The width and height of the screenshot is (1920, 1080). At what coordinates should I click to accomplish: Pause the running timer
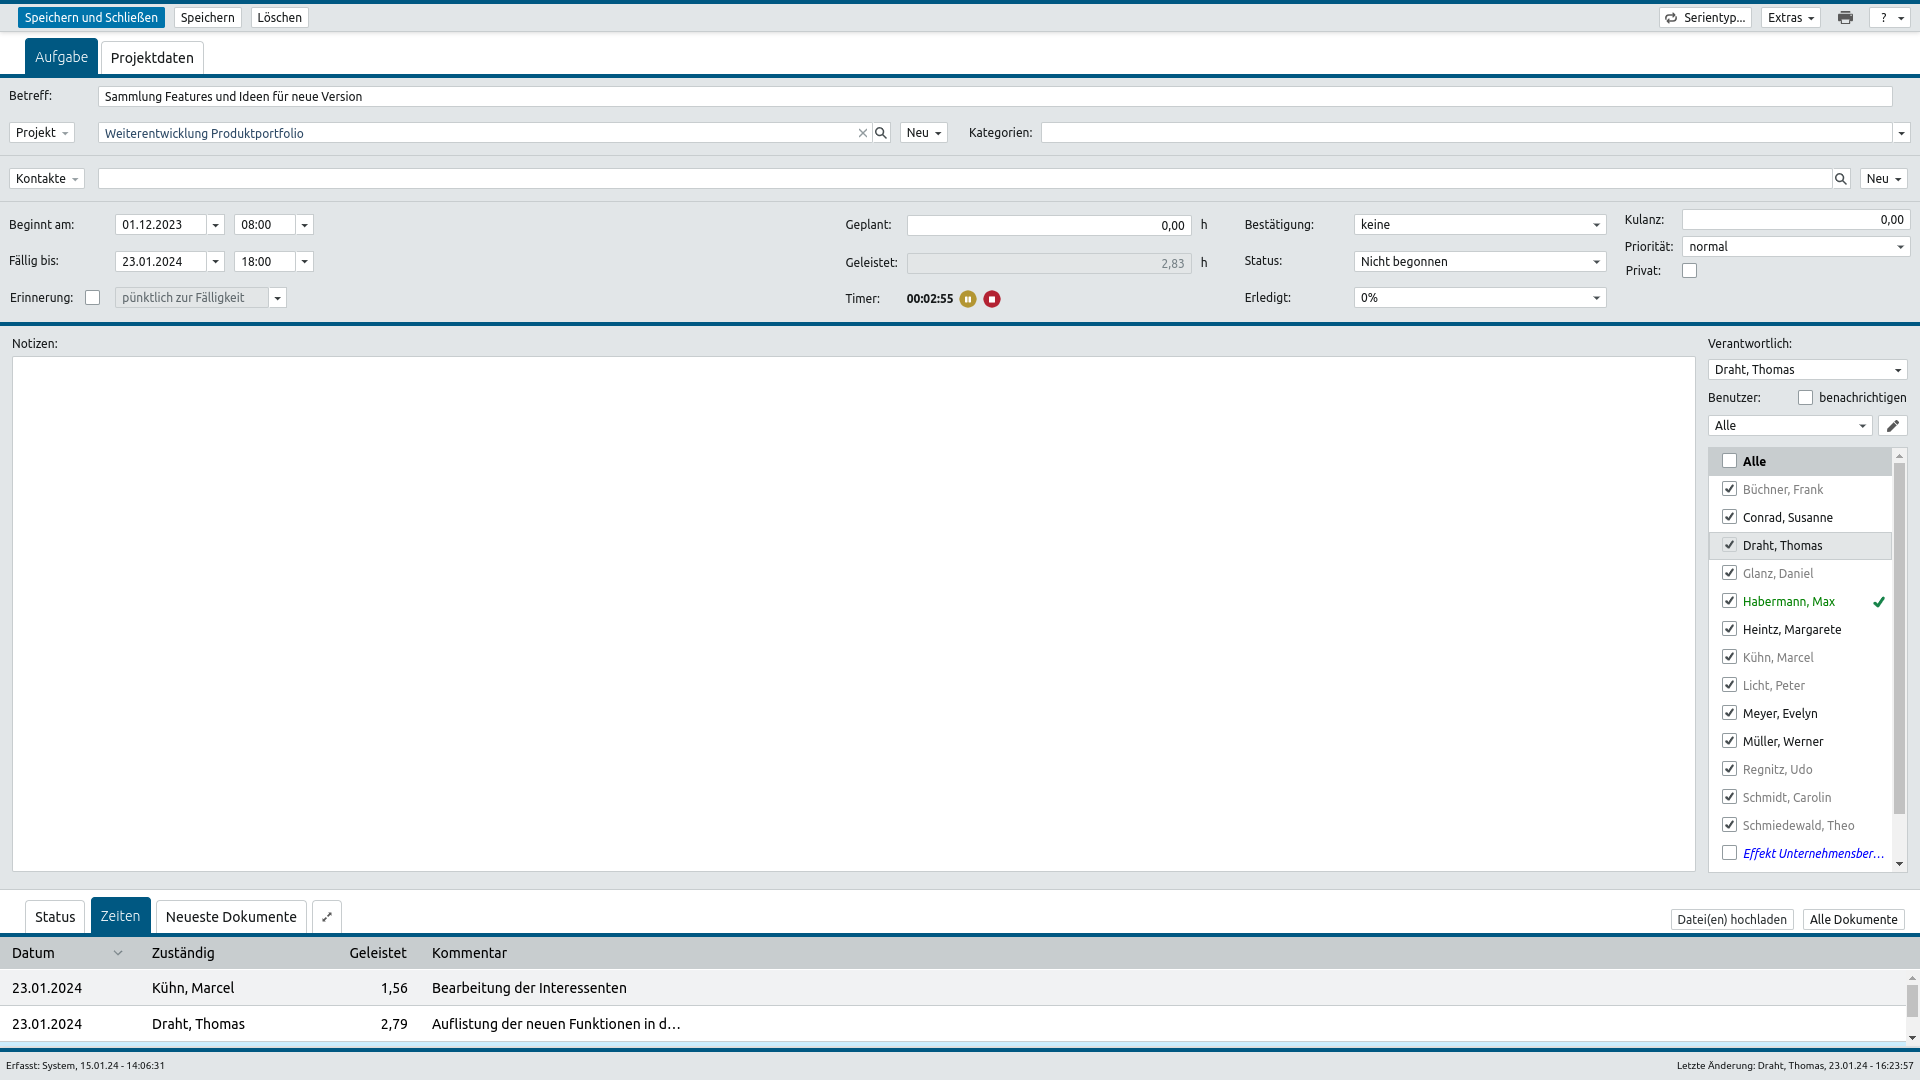point(968,299)
